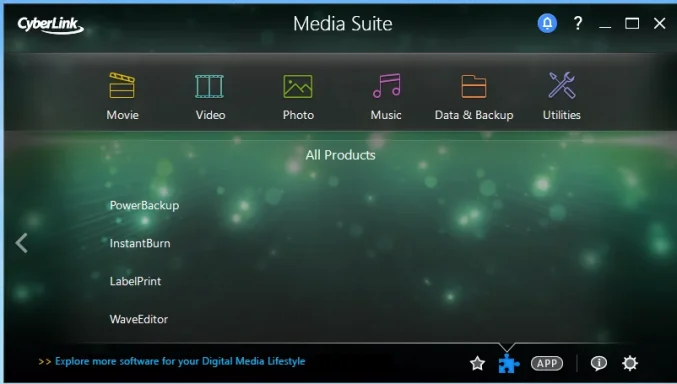Image resolution: width=677 pixels, height=384 pixels.
Task: Open the Utilities category
Action: [561, 96]
